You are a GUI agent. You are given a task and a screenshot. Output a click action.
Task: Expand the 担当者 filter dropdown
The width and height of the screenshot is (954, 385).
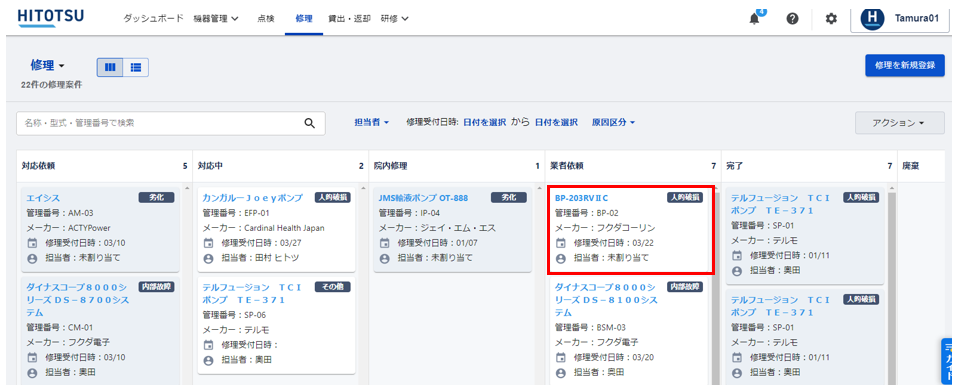pos(372,122)
